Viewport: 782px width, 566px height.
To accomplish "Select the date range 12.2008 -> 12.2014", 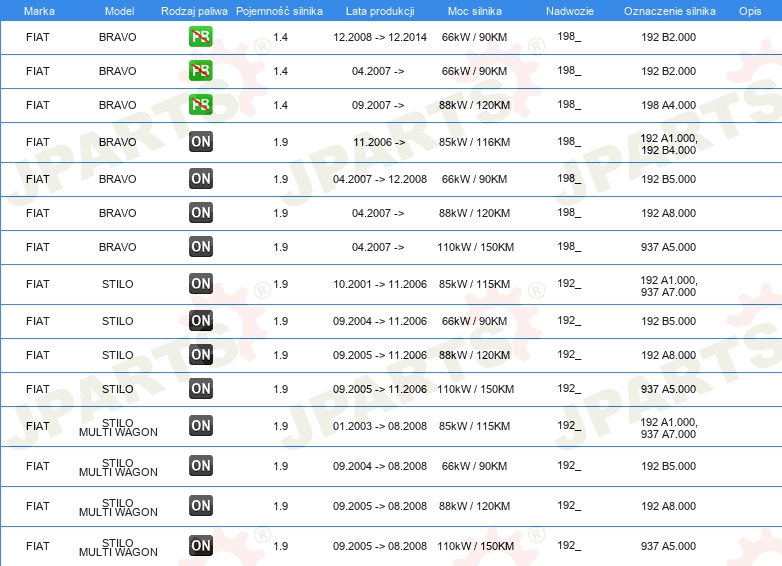I will [380, 37].
